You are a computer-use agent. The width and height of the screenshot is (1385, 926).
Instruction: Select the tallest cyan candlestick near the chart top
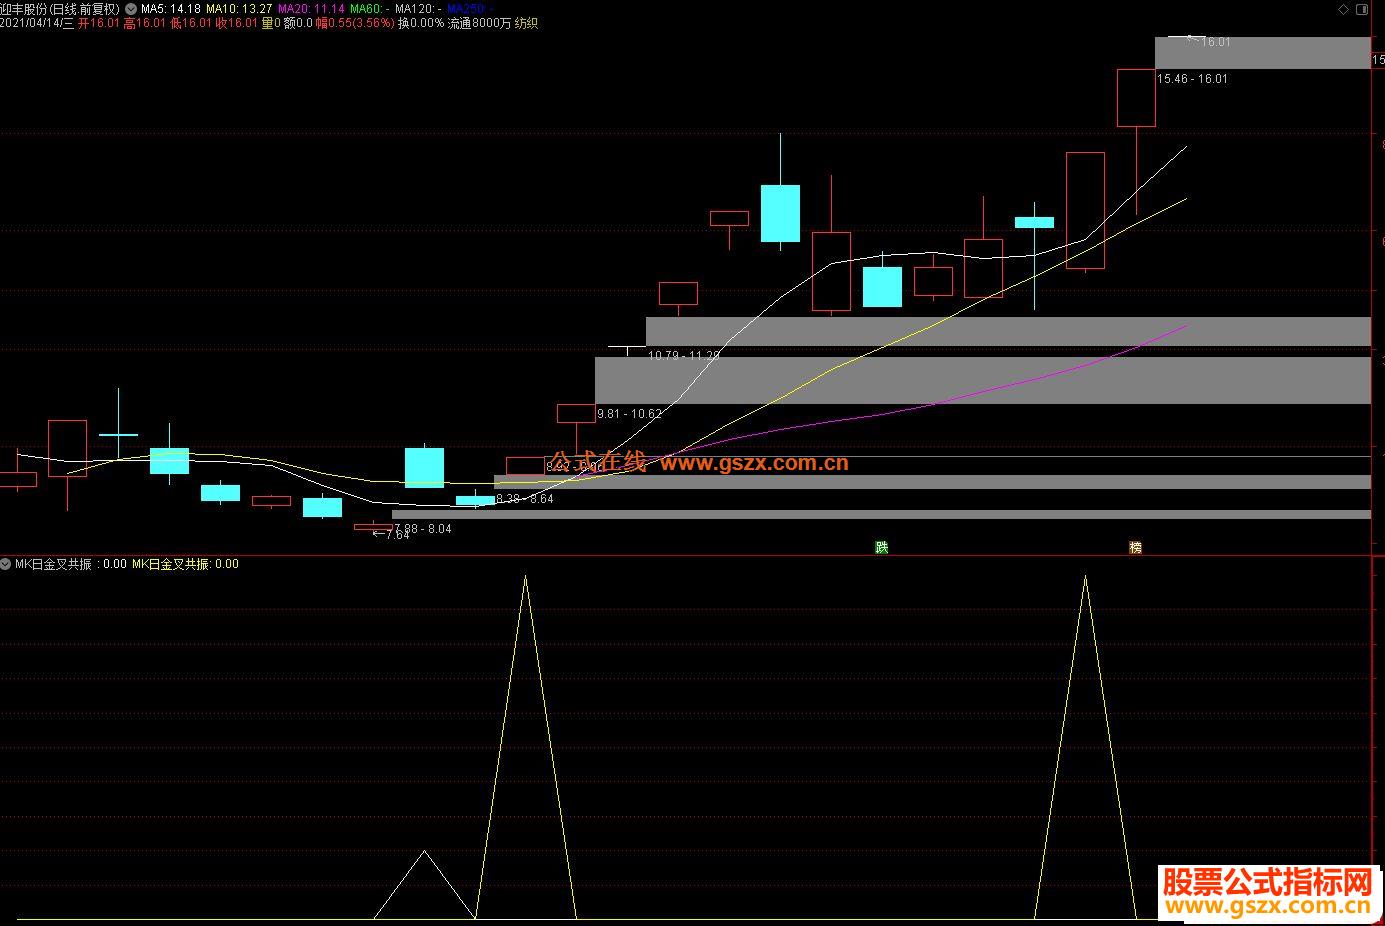click(x=780, y=213)
